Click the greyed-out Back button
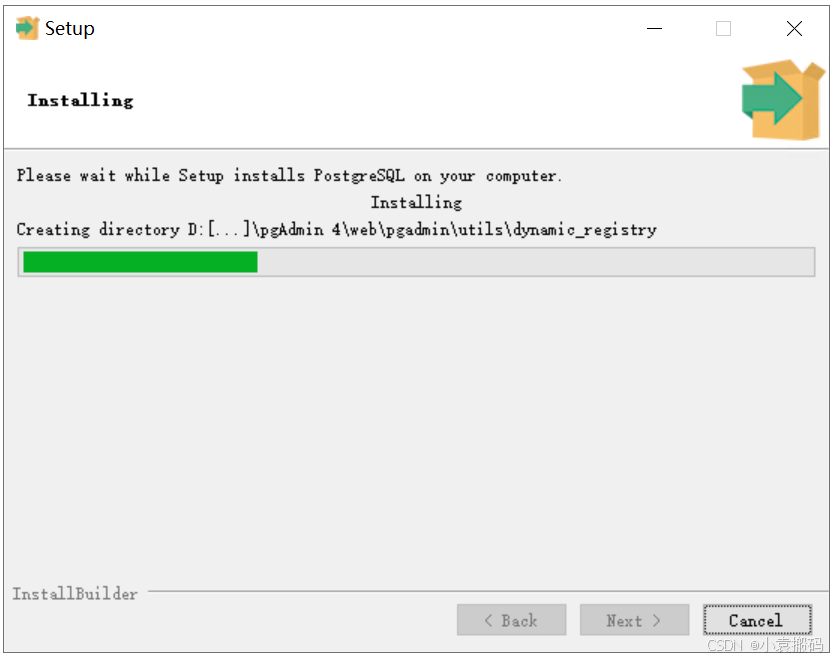The width and height of the screenshot is (835, 661). (511, 620)
